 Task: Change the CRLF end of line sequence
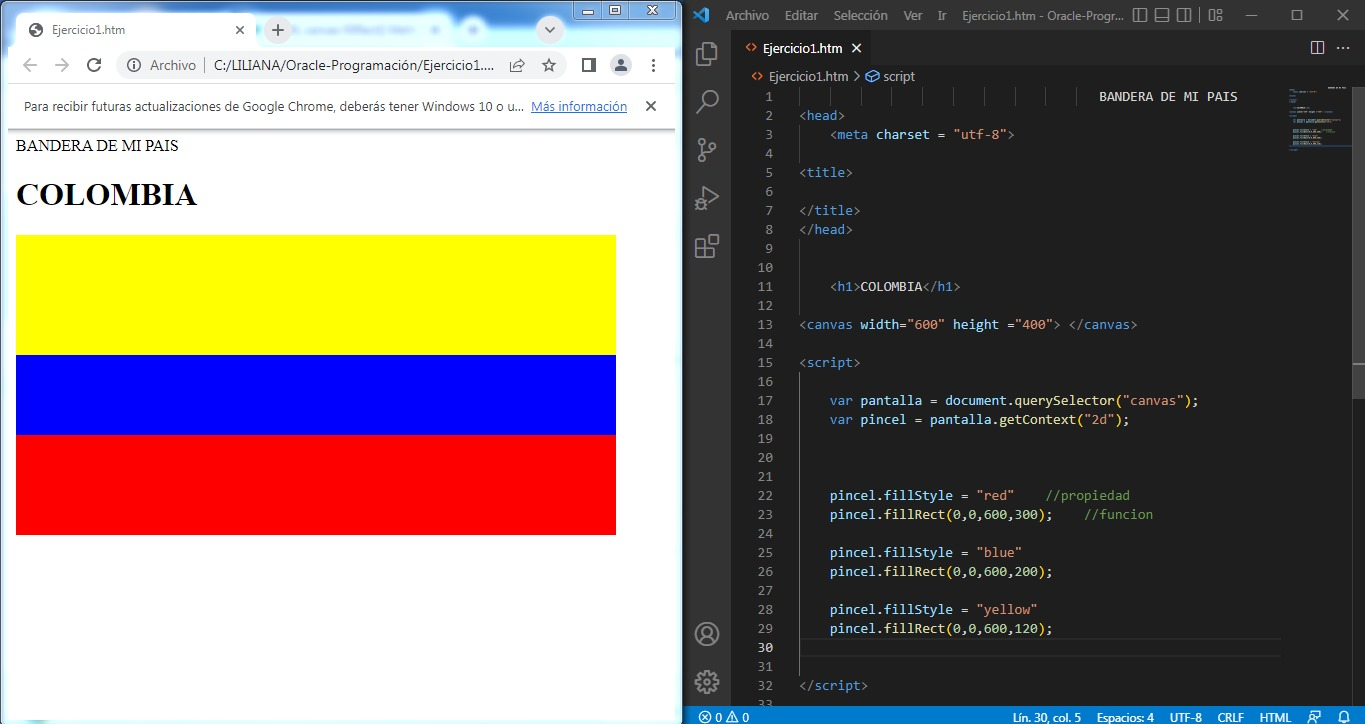[x=1230, y=716]
